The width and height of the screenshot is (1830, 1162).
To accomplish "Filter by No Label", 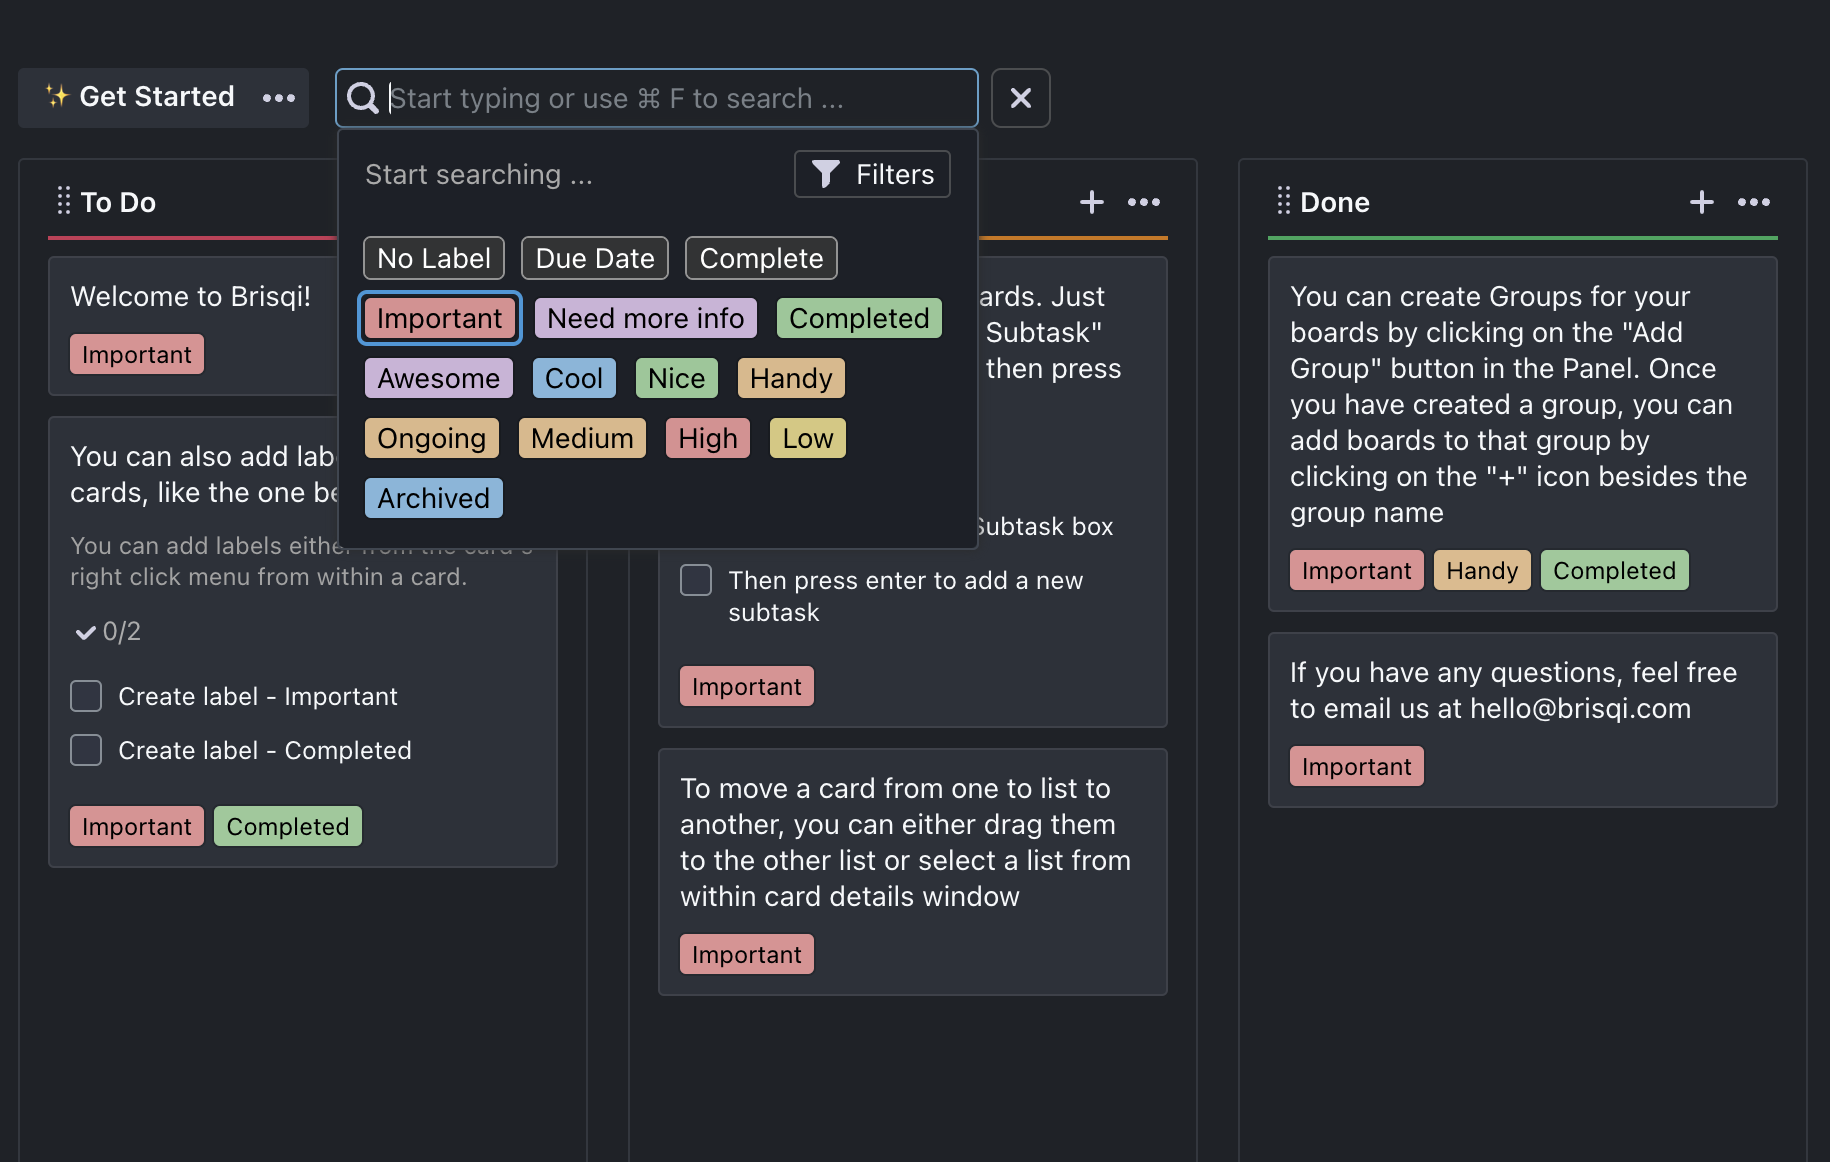I will tap(434, 258).
